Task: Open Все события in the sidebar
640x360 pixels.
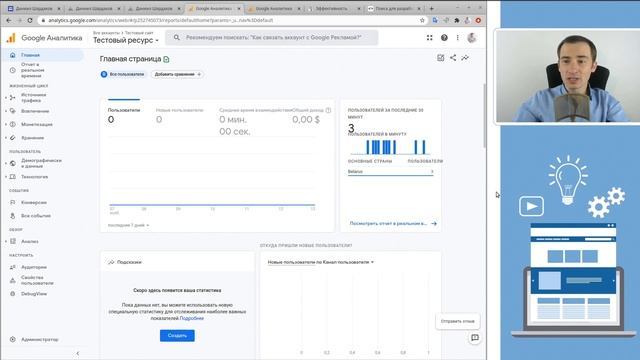Action: (x=36, y=216)
